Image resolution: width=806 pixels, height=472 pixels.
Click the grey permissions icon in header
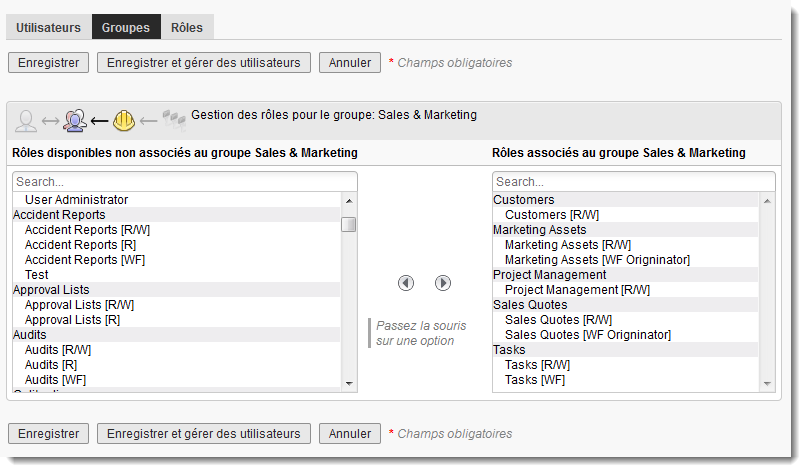tap(173, 121)
